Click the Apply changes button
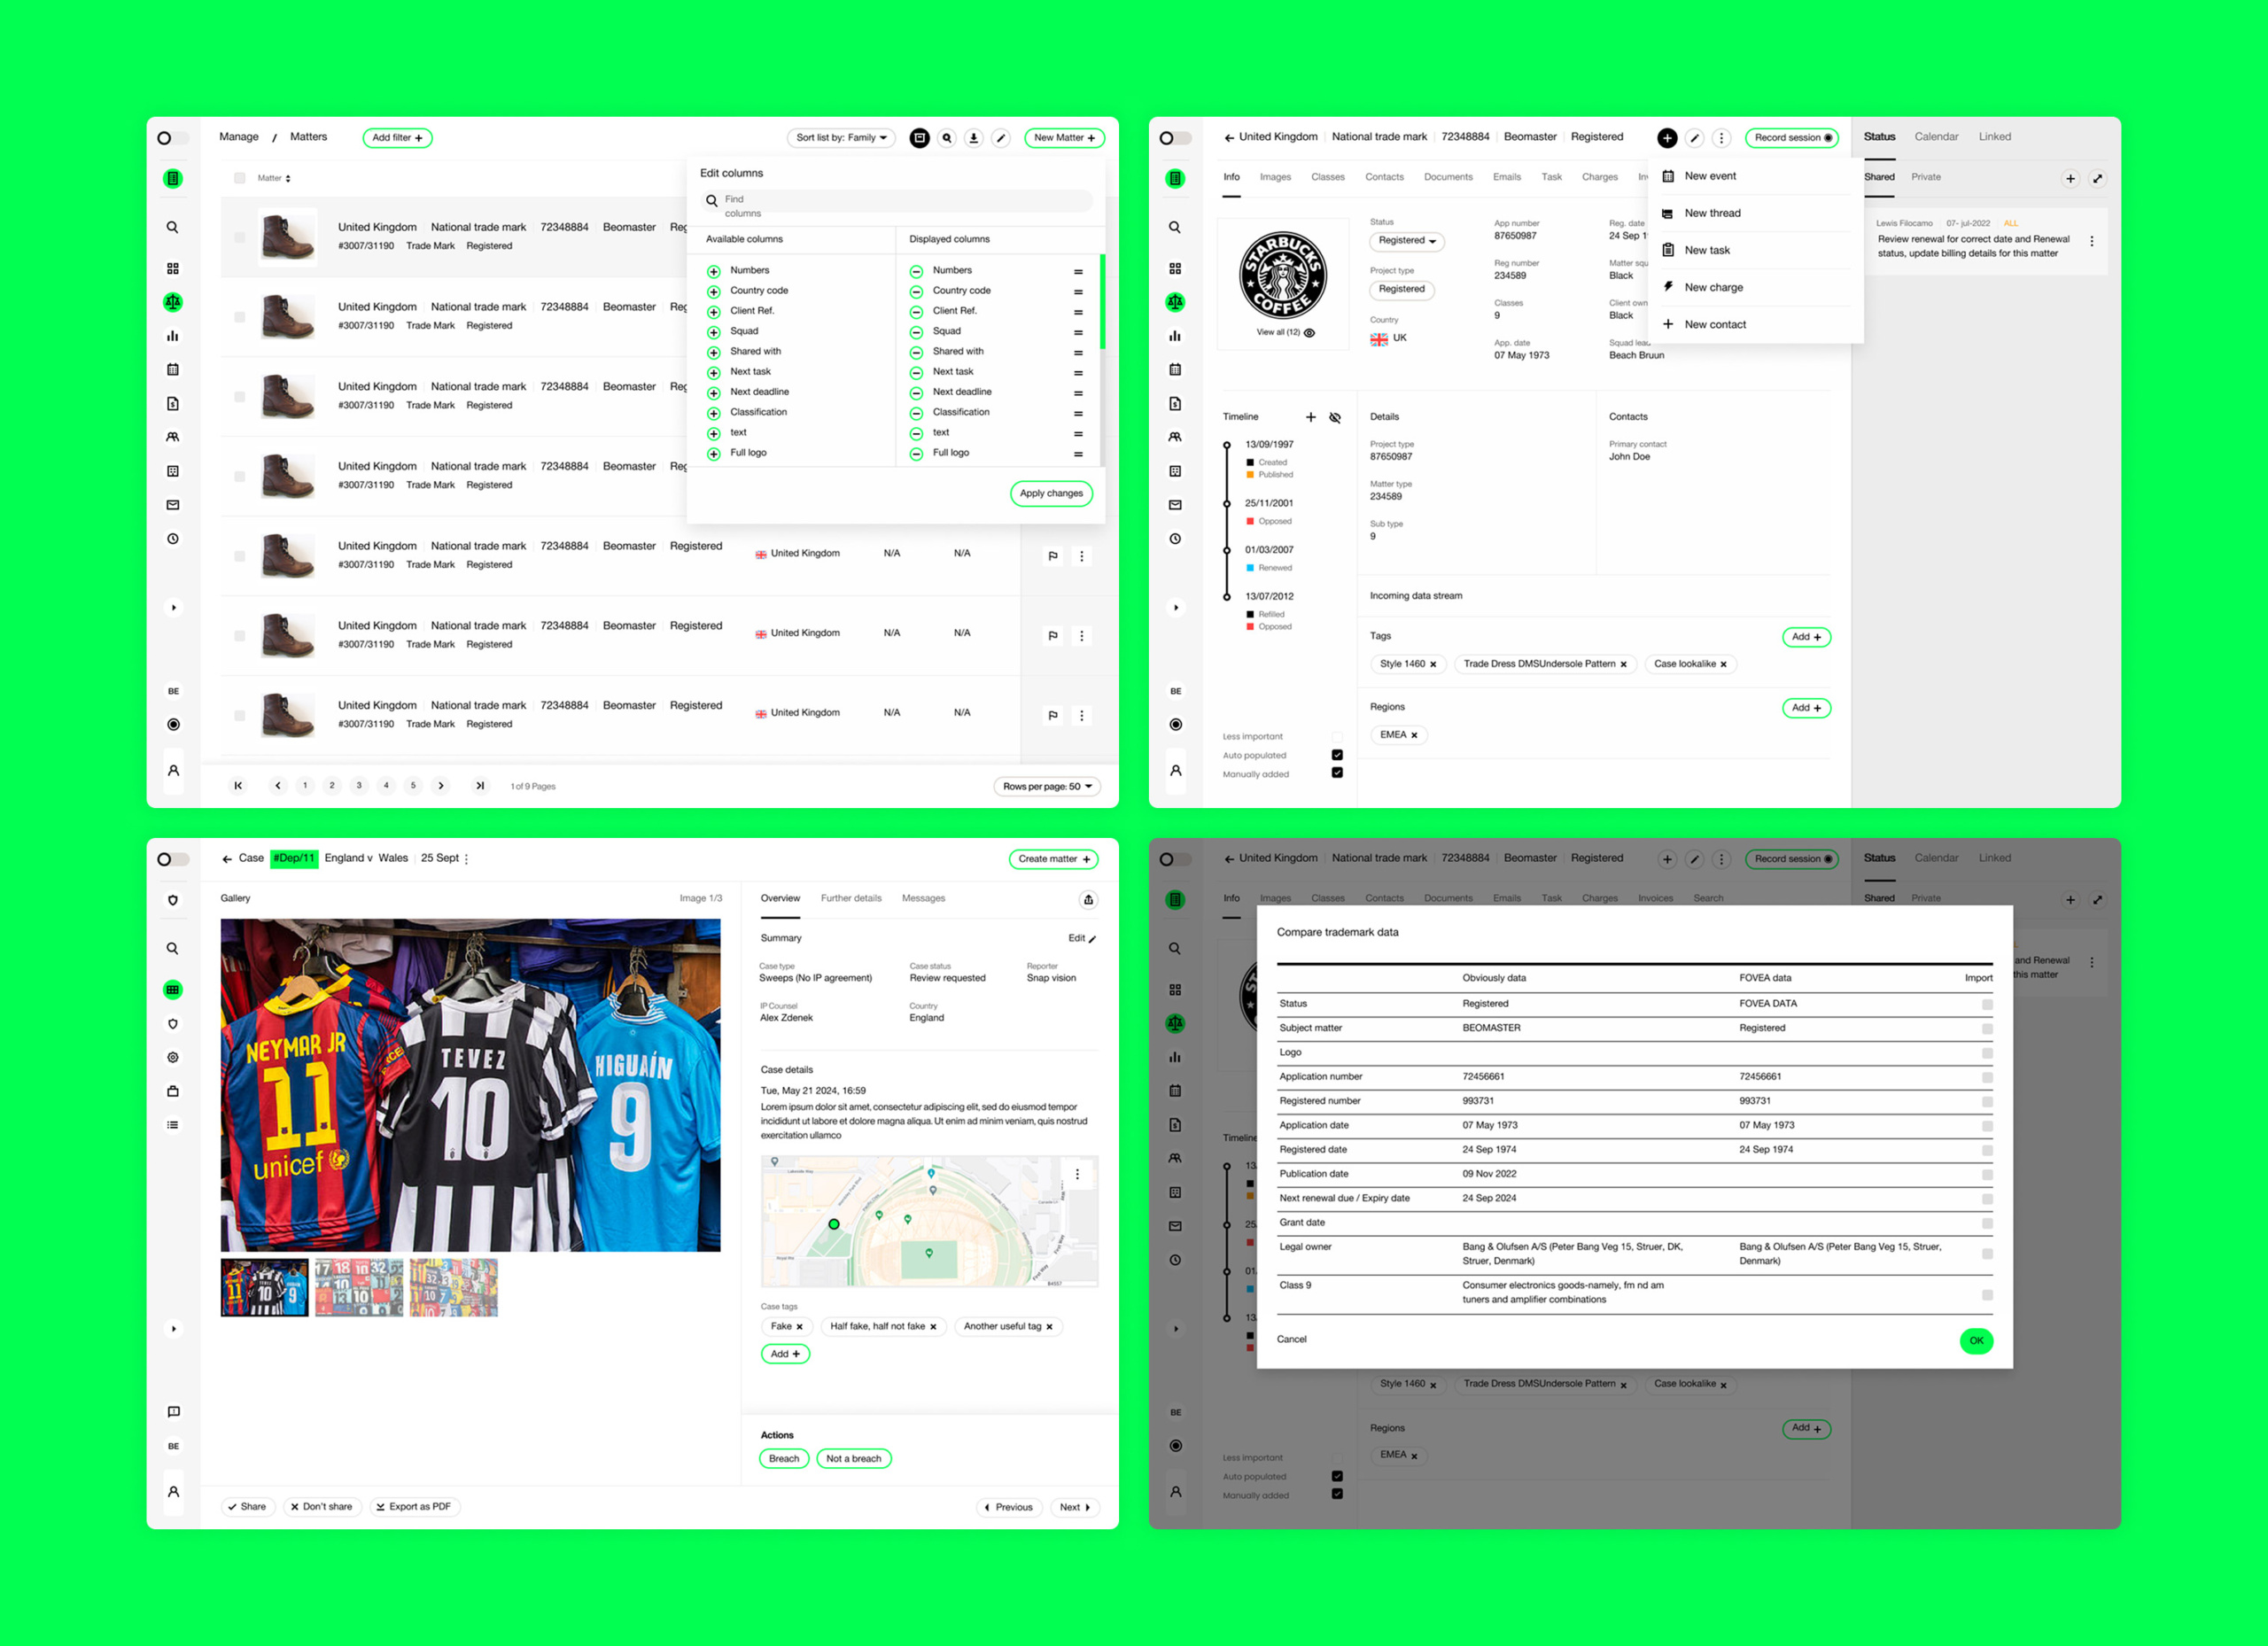 pos(1050,493)
